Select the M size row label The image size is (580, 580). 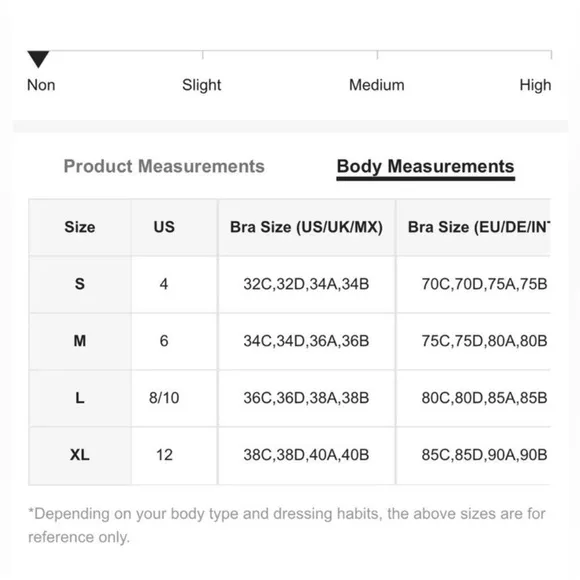click(80, 341)
